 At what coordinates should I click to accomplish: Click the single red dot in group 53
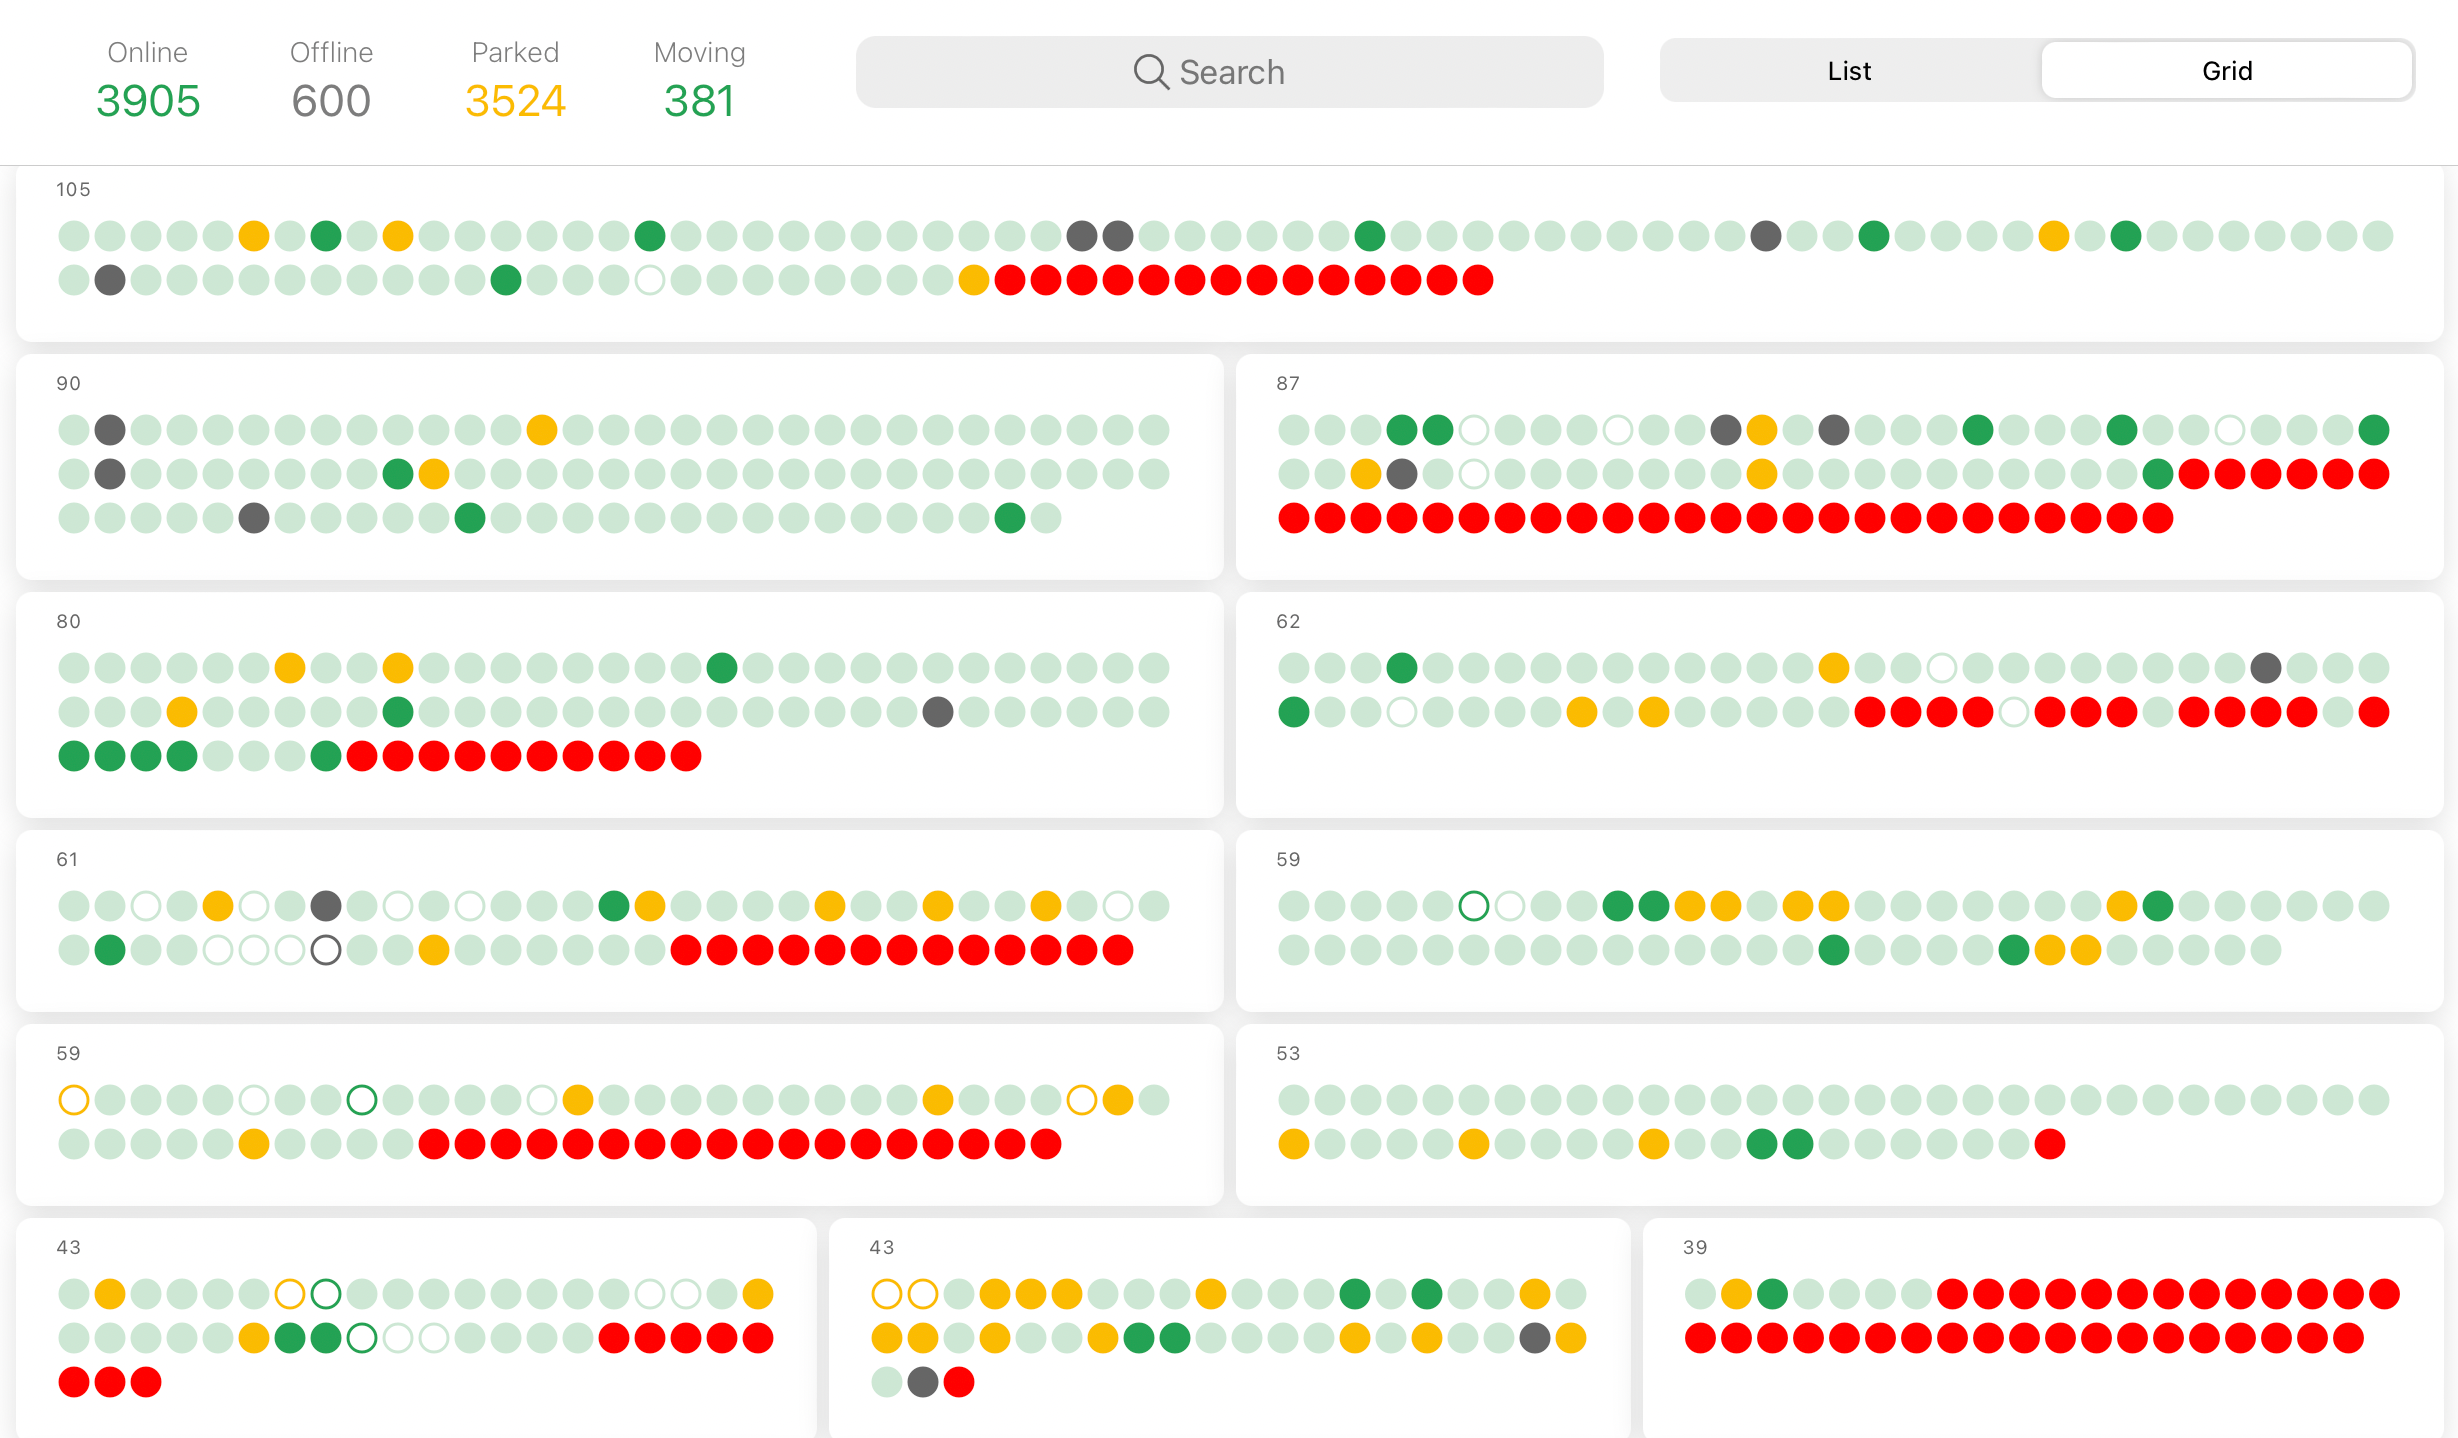pos(2050,1144)
